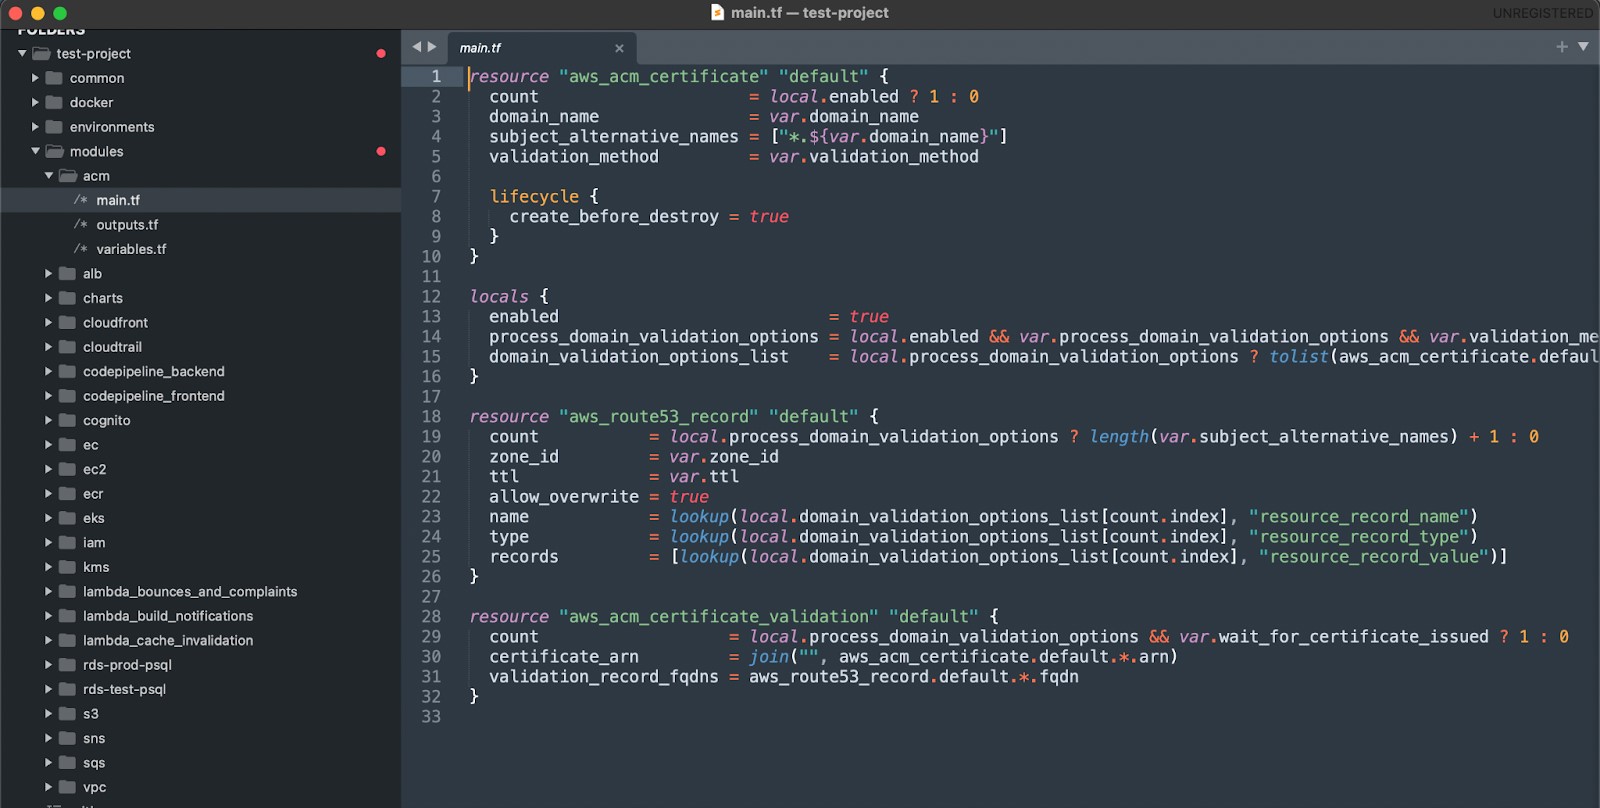Select the ec2 folder icon

point(67,469)
